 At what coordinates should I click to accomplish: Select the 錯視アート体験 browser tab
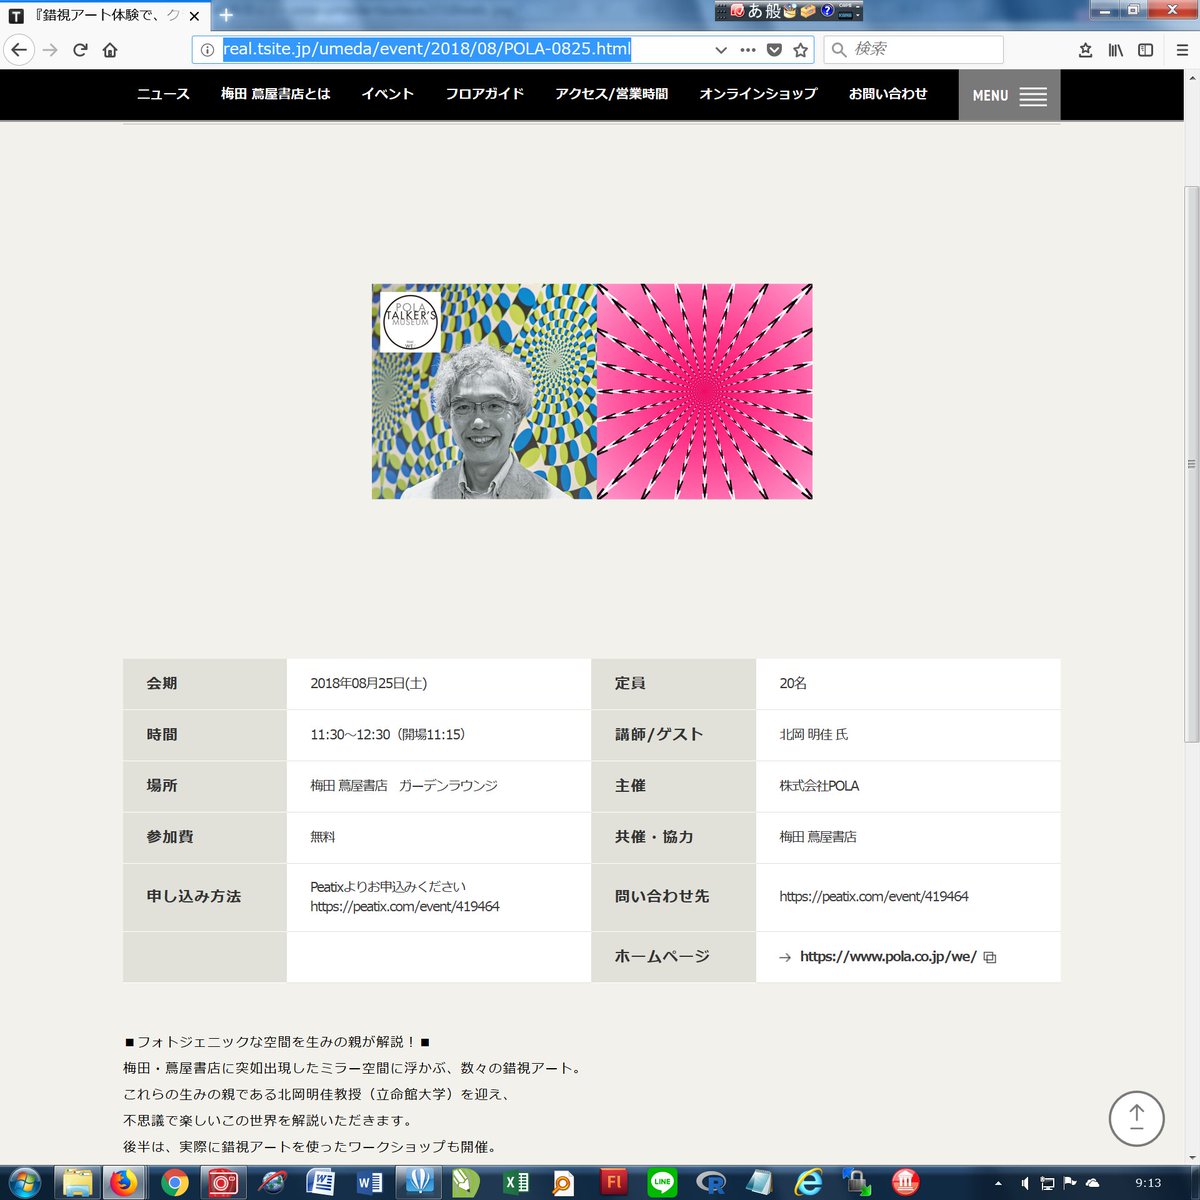pos(105,15)
